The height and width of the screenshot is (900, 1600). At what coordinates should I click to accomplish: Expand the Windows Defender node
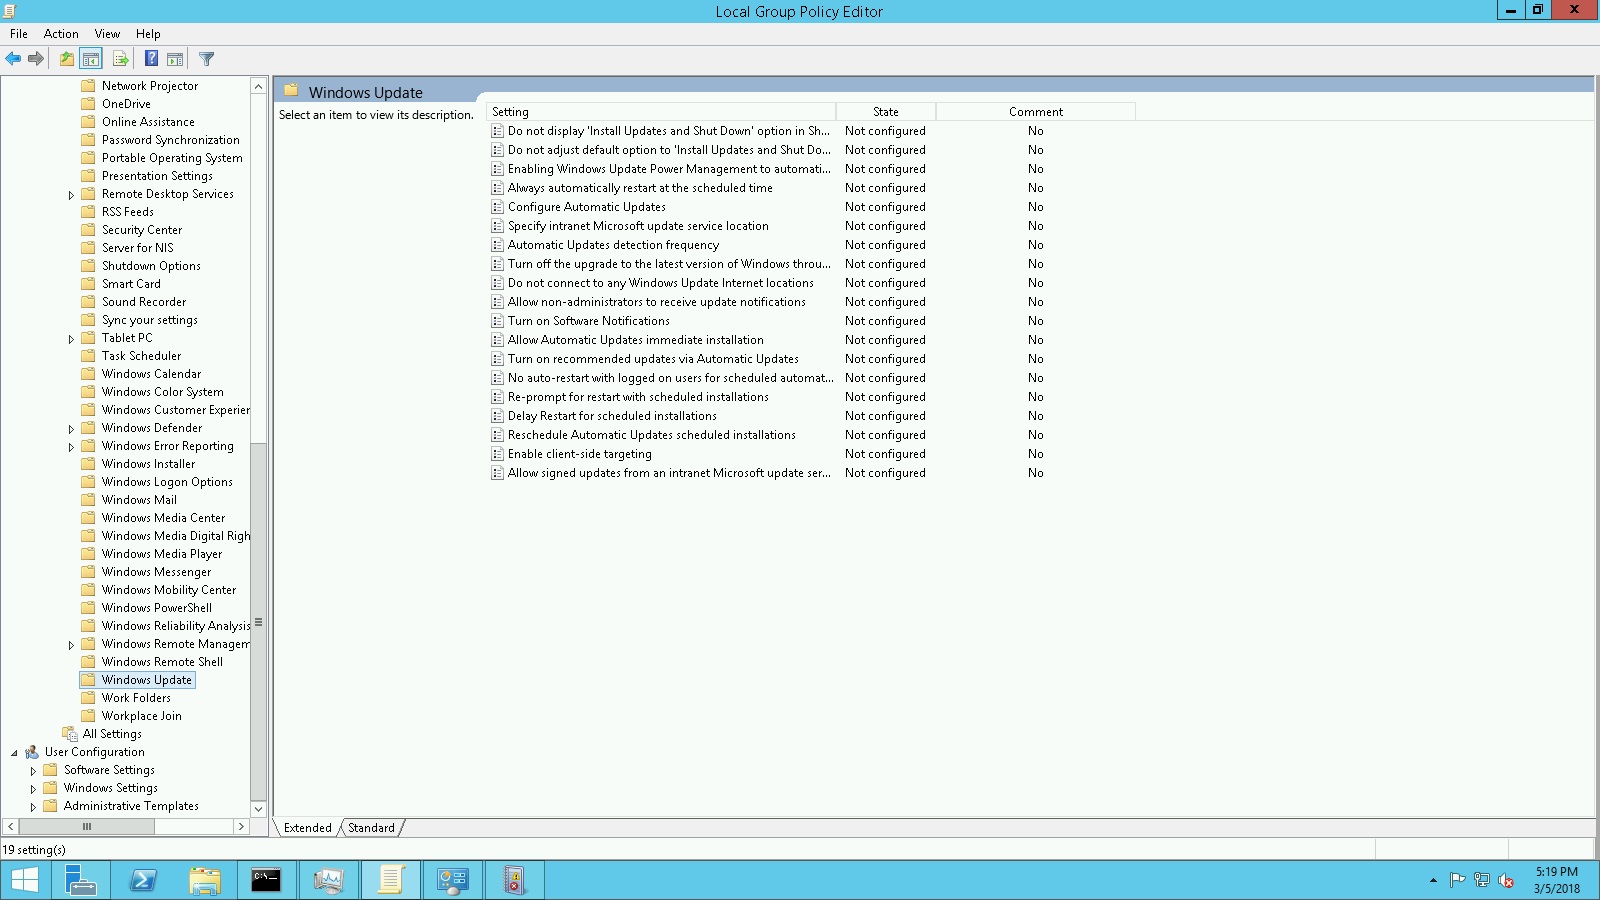pos(71,429)
